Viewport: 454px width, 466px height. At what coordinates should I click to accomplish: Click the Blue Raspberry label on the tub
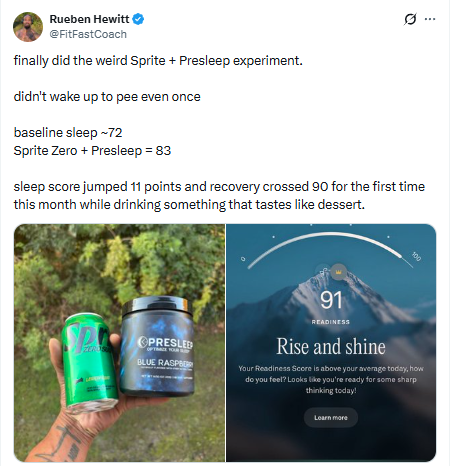click(165, 363)
